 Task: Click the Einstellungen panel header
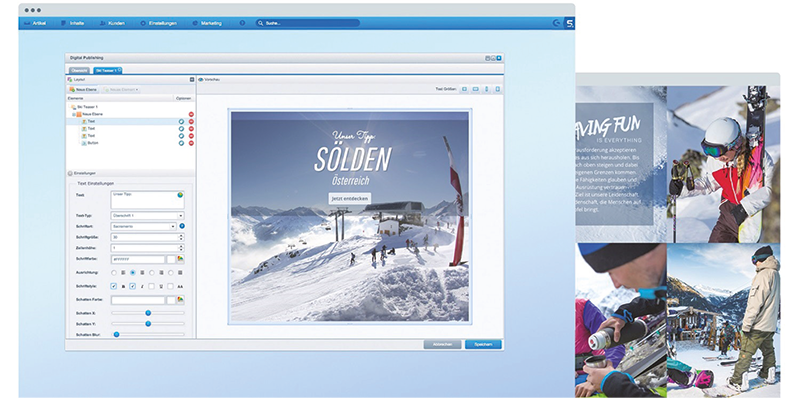[x=131, y=173]
